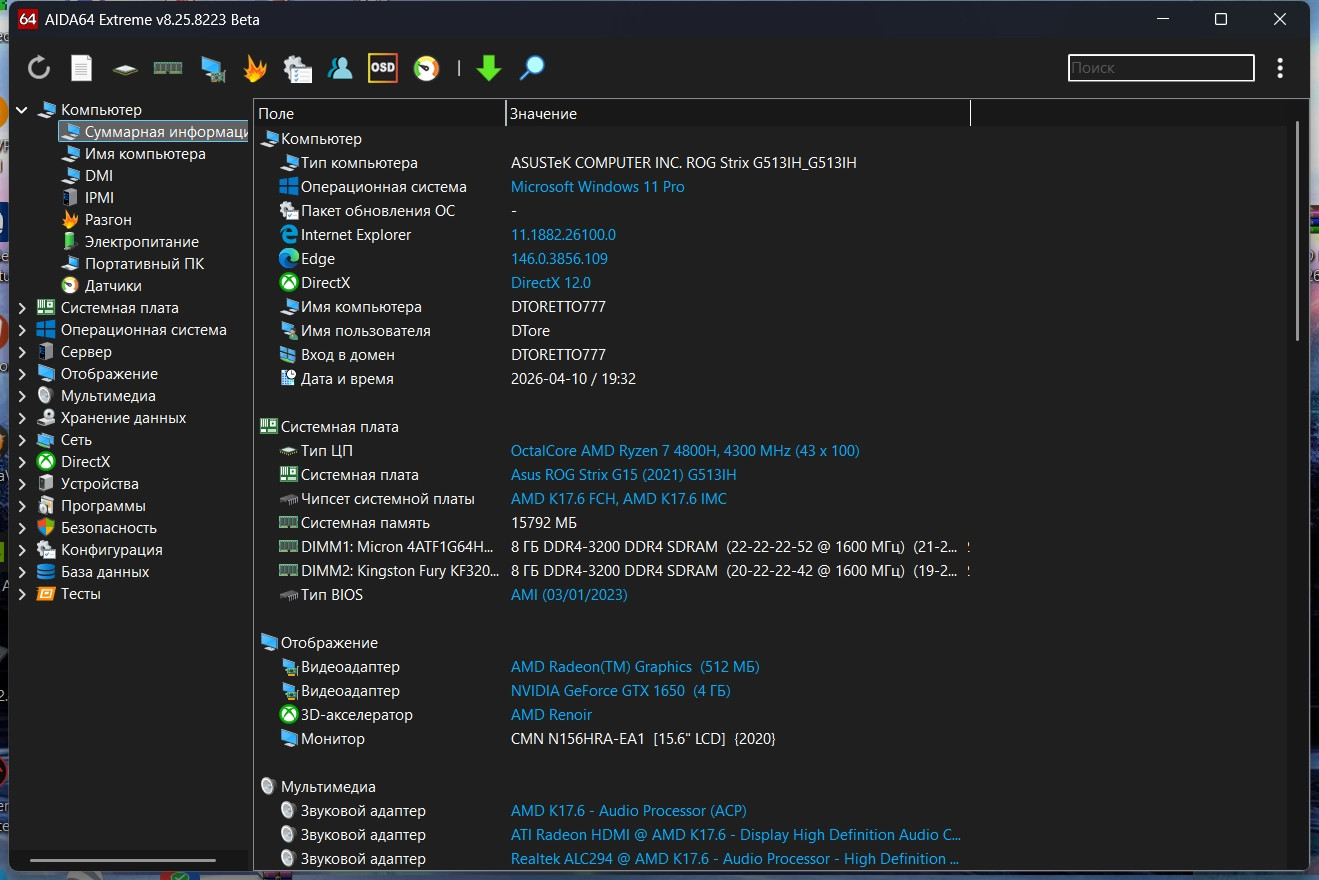Open the three-dot options menu

pos(1280,68)
